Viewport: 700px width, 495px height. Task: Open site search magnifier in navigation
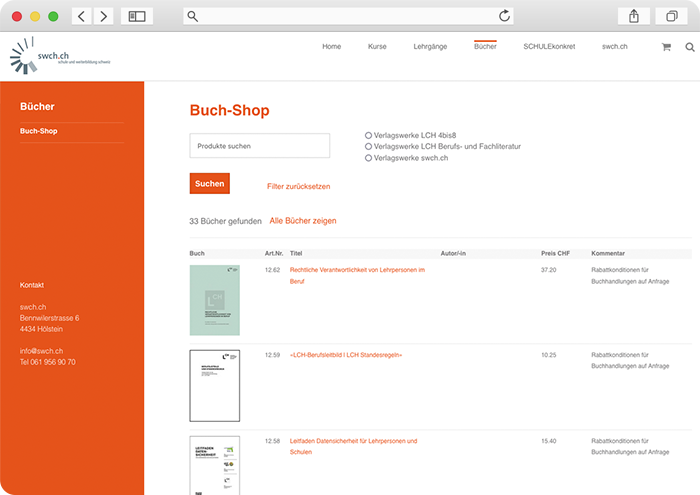tap(690, 47)
